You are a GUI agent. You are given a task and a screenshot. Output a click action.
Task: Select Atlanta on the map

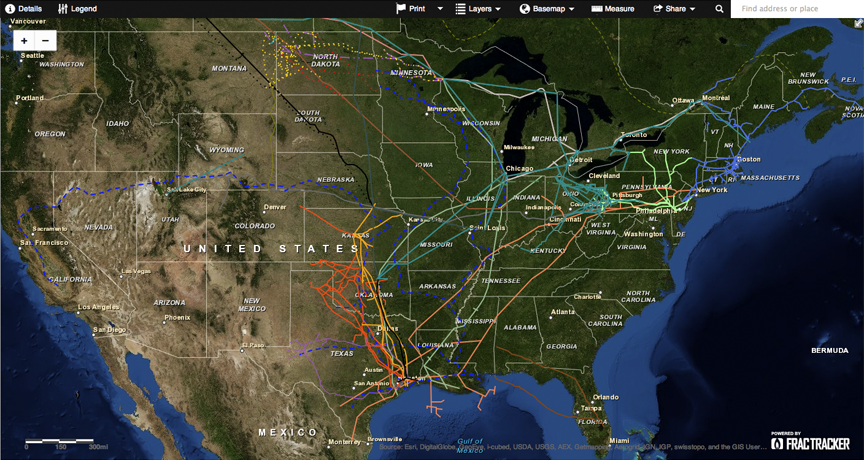tap(563, 311)
